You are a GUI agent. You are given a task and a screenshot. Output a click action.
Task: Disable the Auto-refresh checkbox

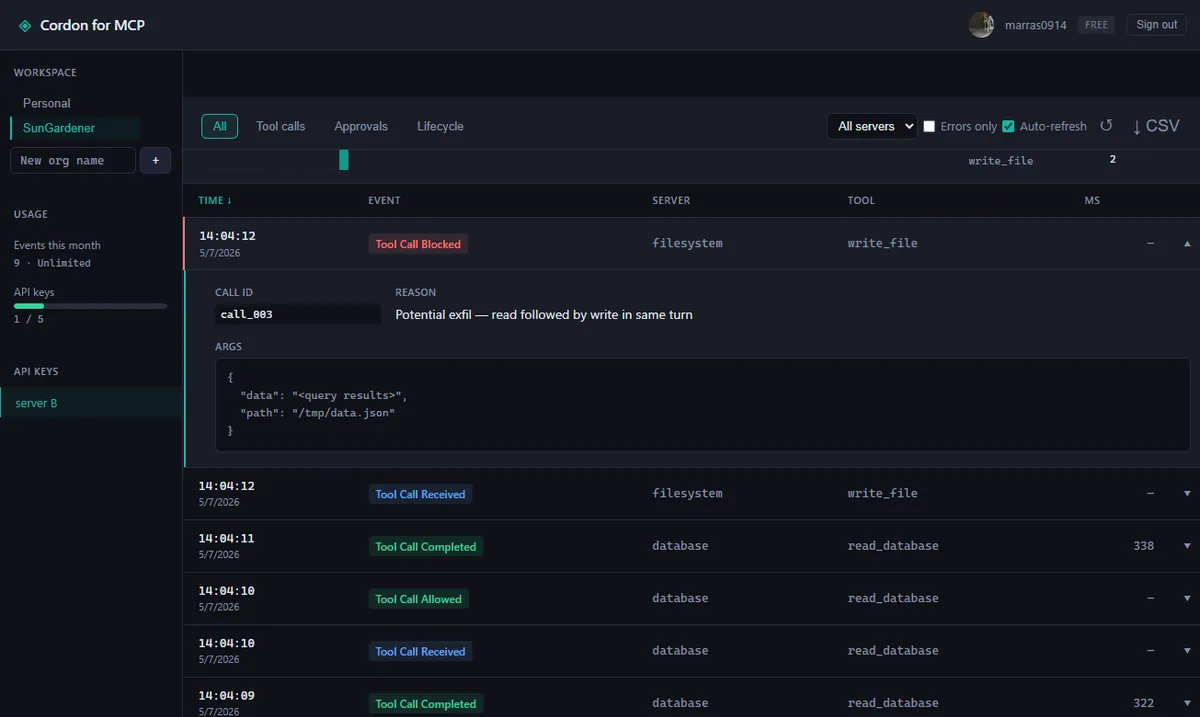tap(1008, 126)
